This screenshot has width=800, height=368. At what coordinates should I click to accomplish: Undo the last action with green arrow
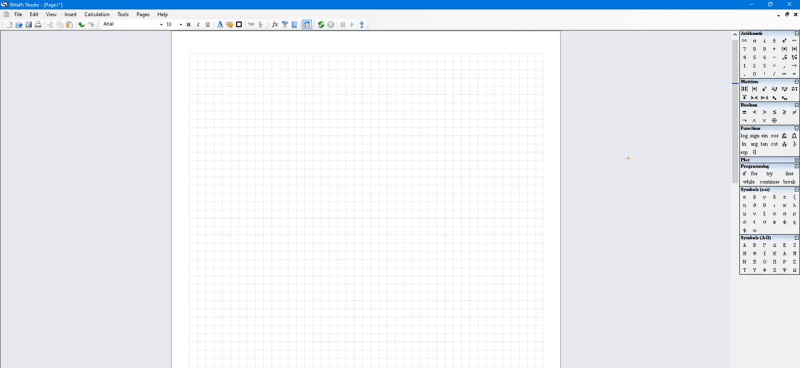81,24
